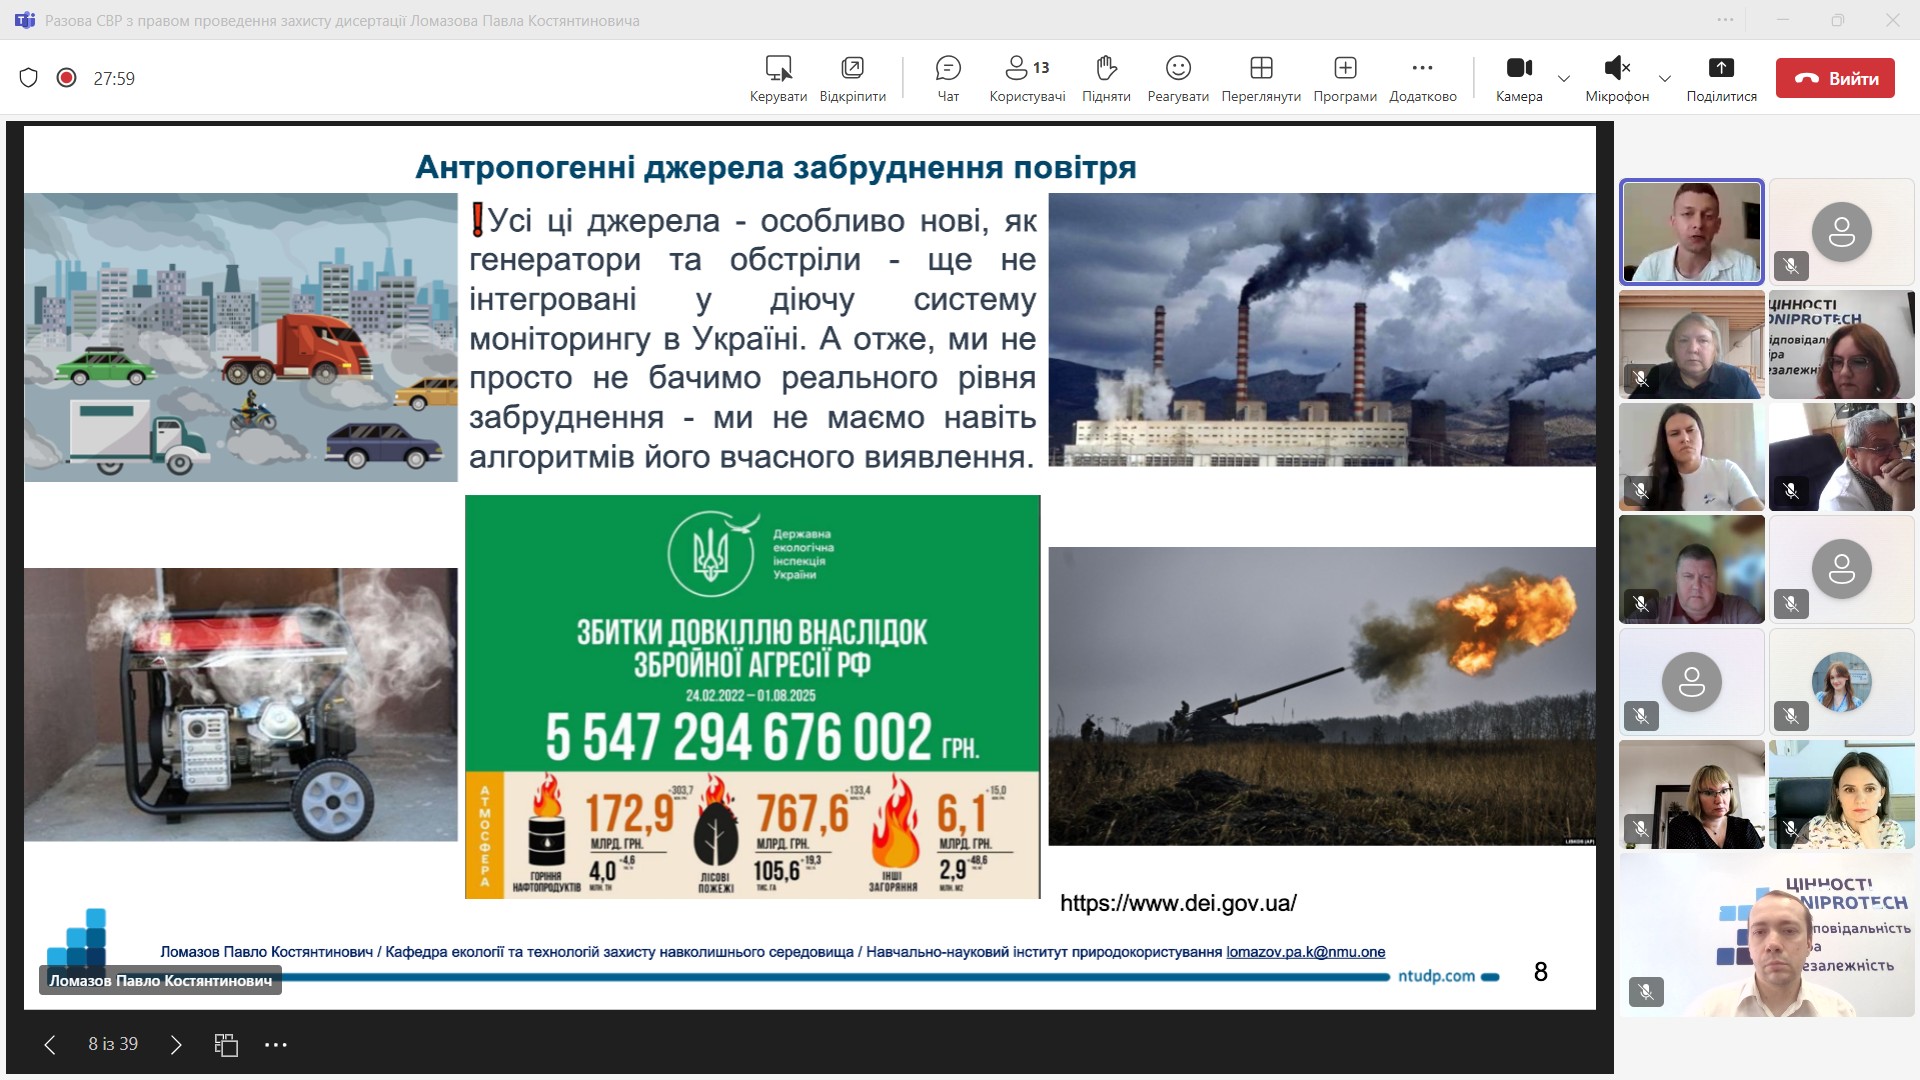Viewport: 1920px width, 1080px height.
Task: Open Програми apps panel
Action: point(1344,78)
